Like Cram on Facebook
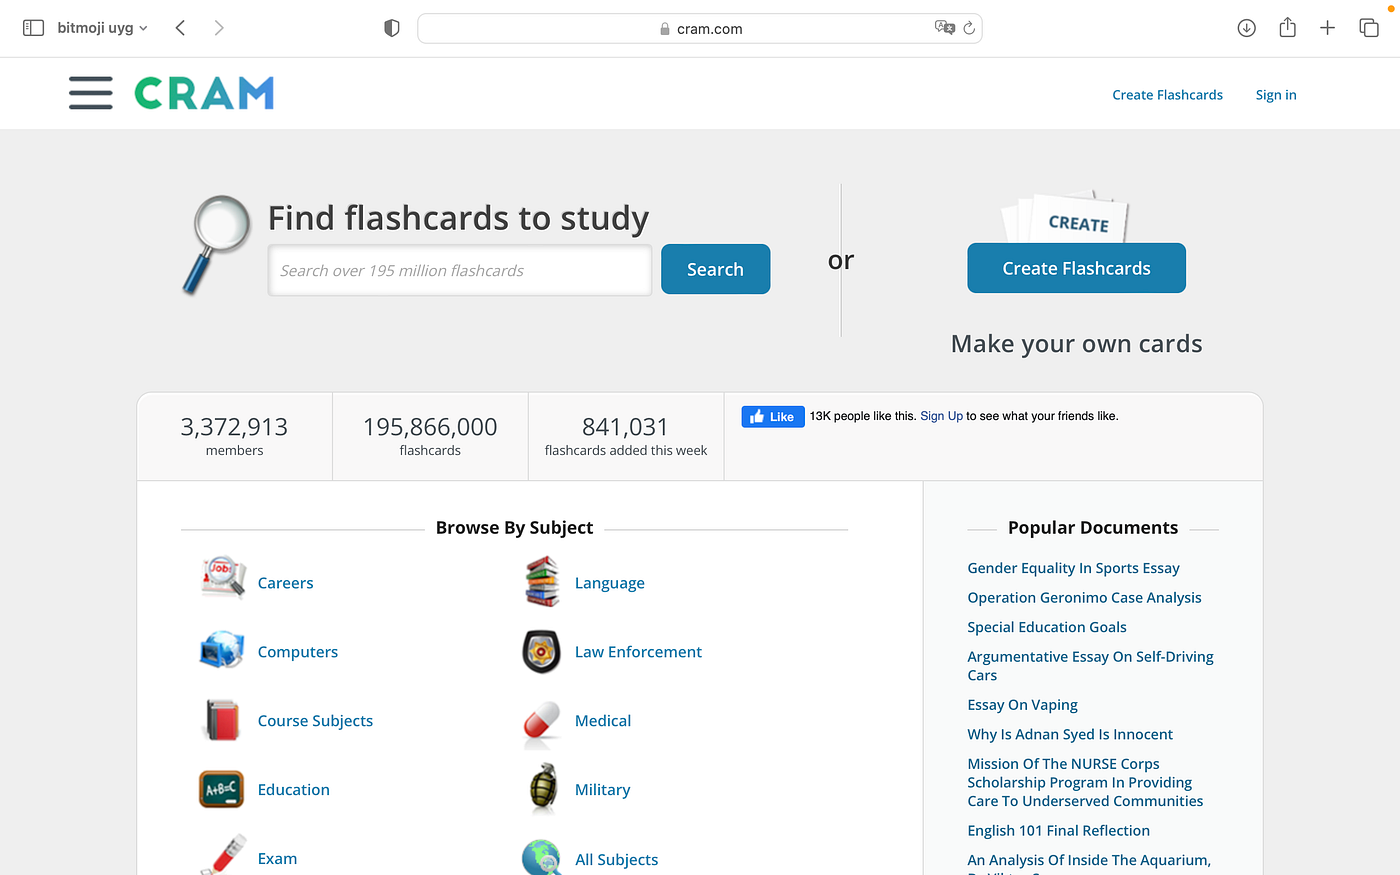 (x=773, y=417)
